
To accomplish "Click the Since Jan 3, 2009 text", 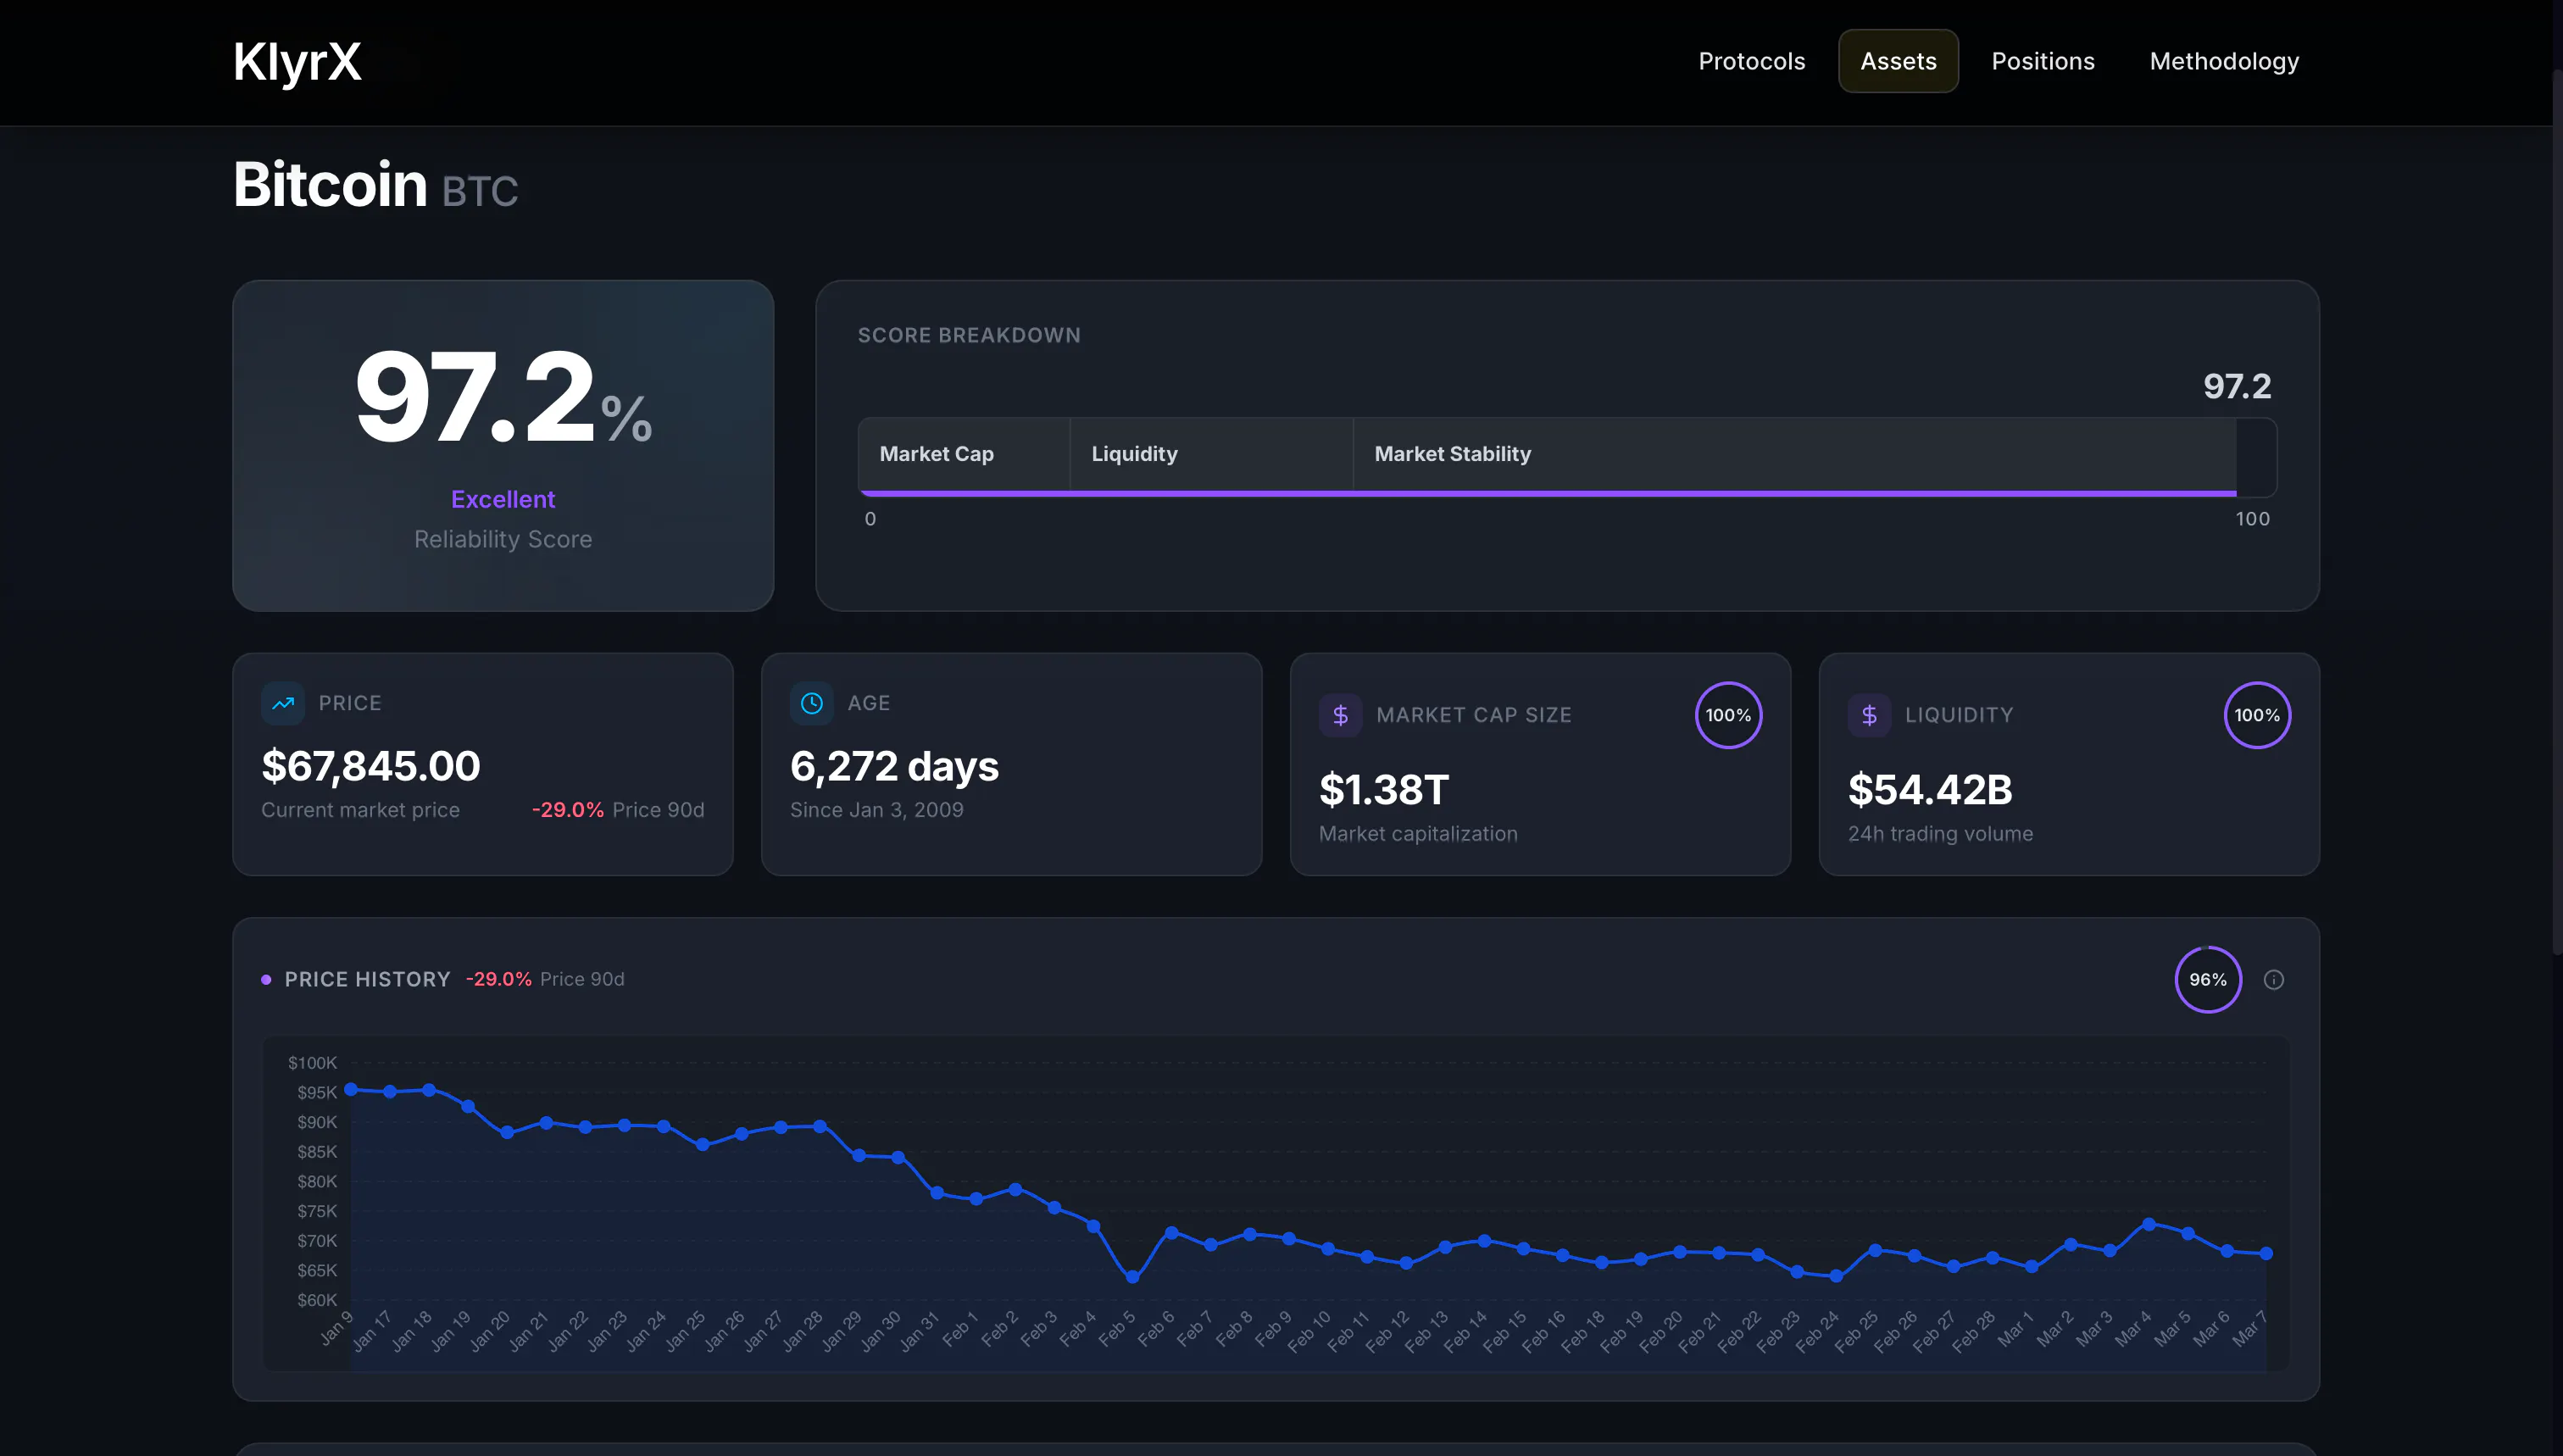I will pyautogui.click(x=877, y=810).
